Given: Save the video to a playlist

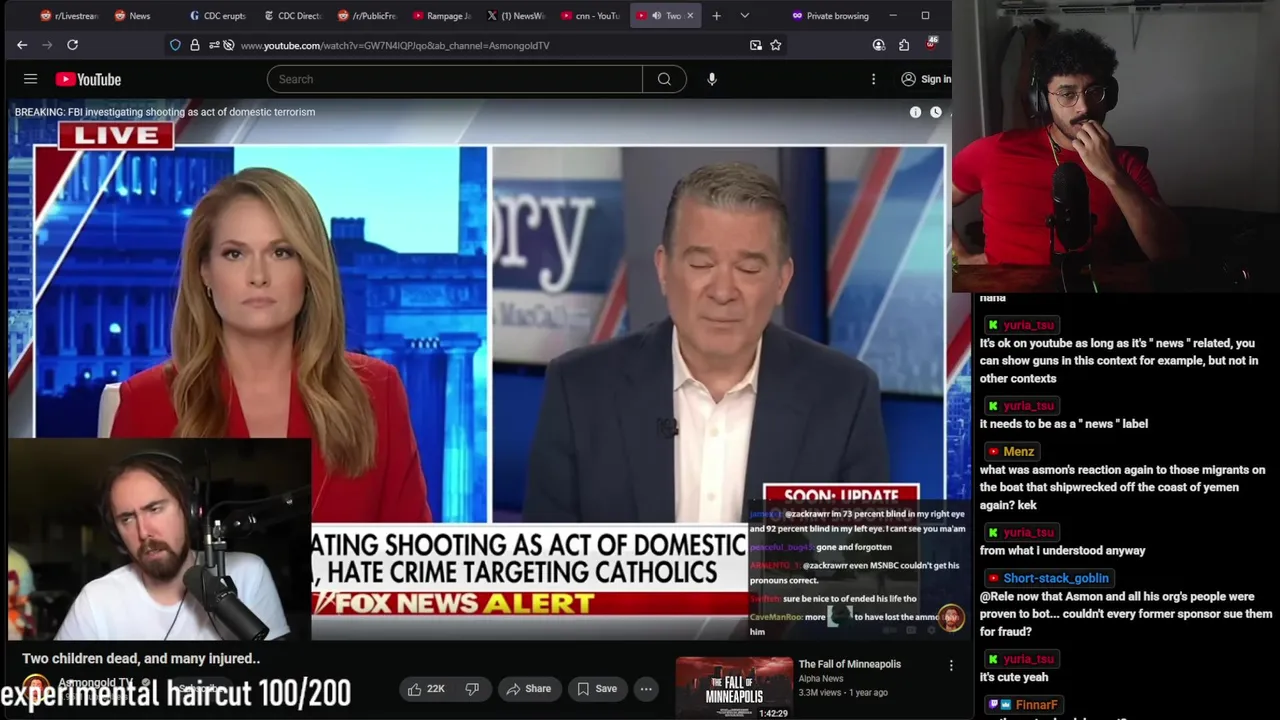Looking at the screenshot, I should (596, 689).
